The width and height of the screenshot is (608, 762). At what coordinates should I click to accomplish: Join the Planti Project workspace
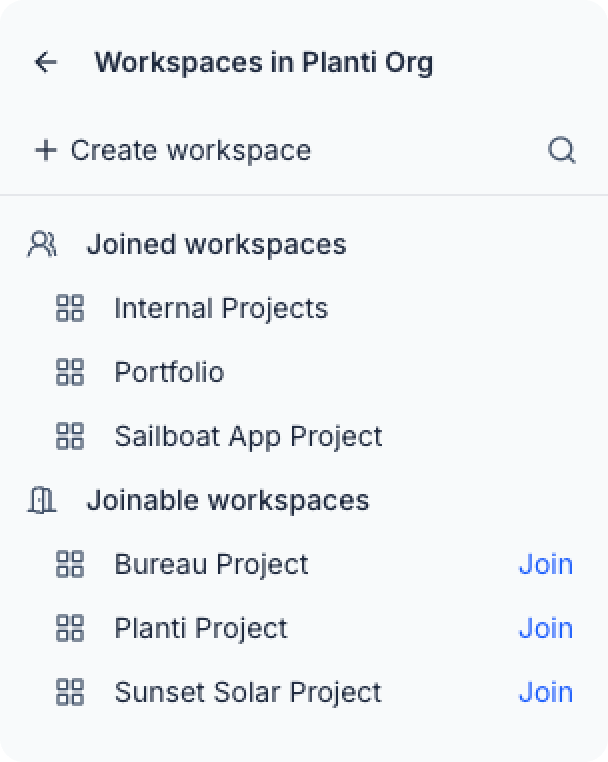[x=545, y=629]
